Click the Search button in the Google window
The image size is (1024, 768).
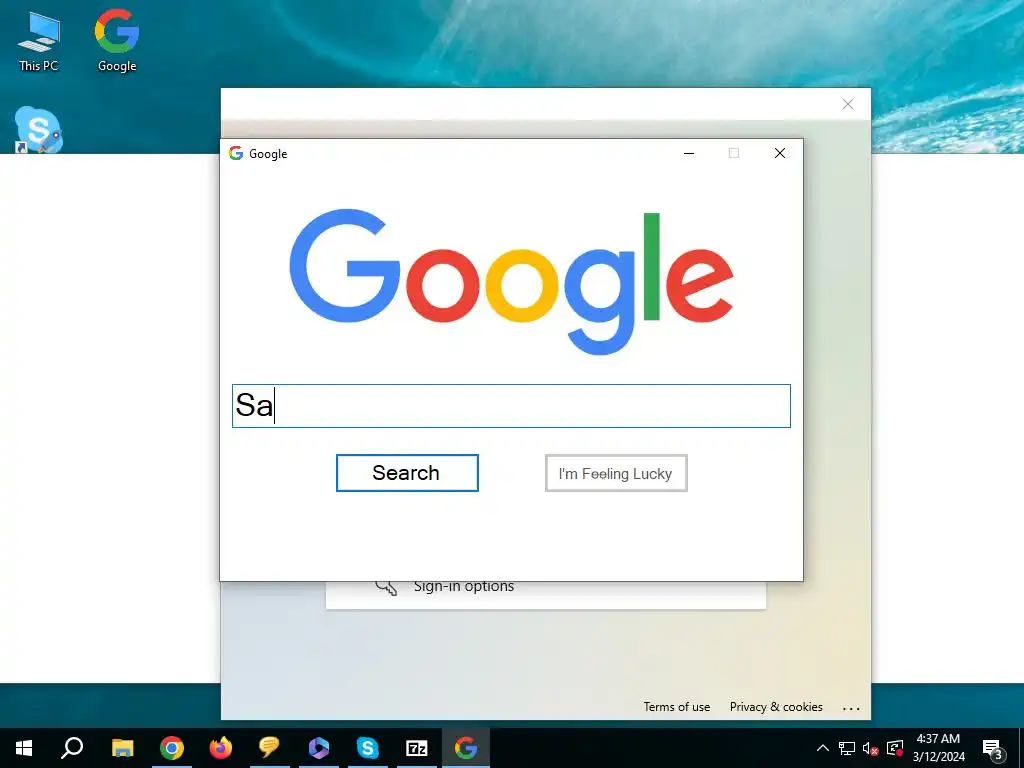pyautogui.click(x=407, y=473)
